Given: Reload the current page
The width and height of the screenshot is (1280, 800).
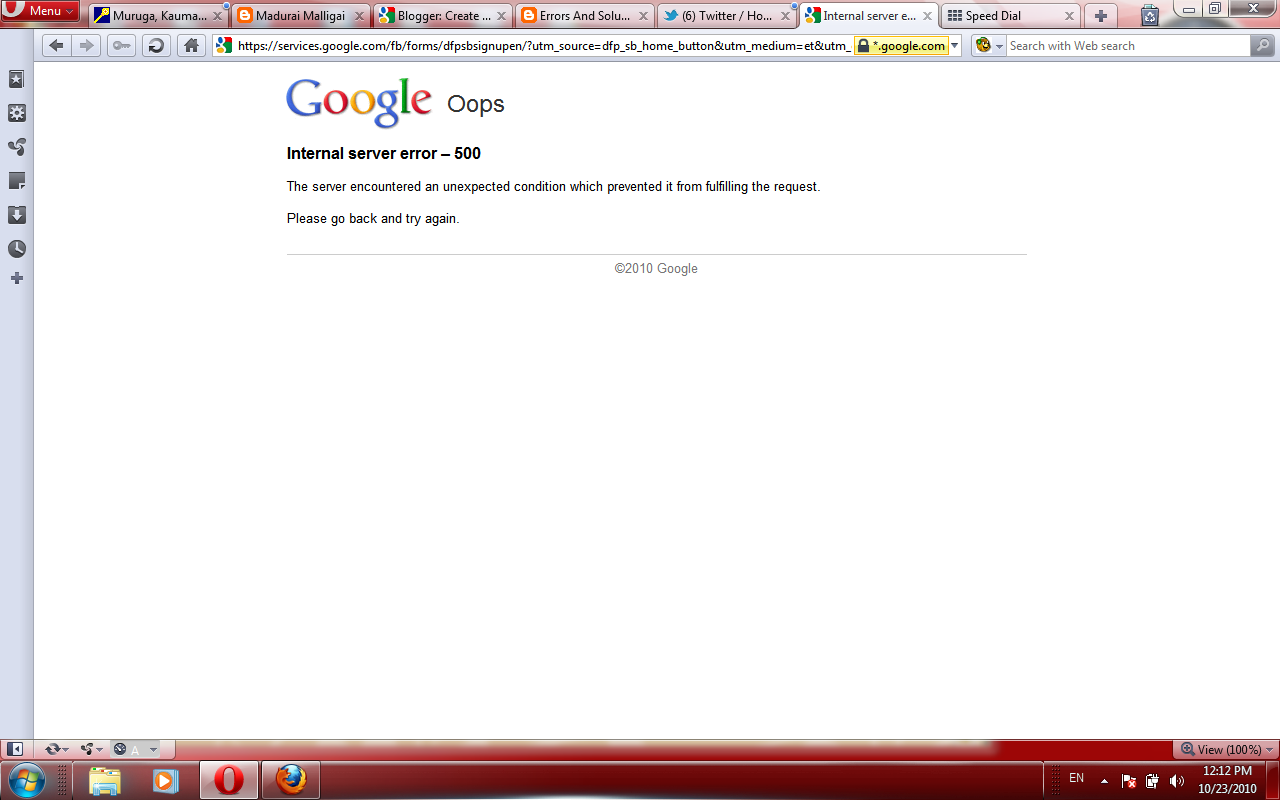Looking at the screenshot, I should coord(156,45).
